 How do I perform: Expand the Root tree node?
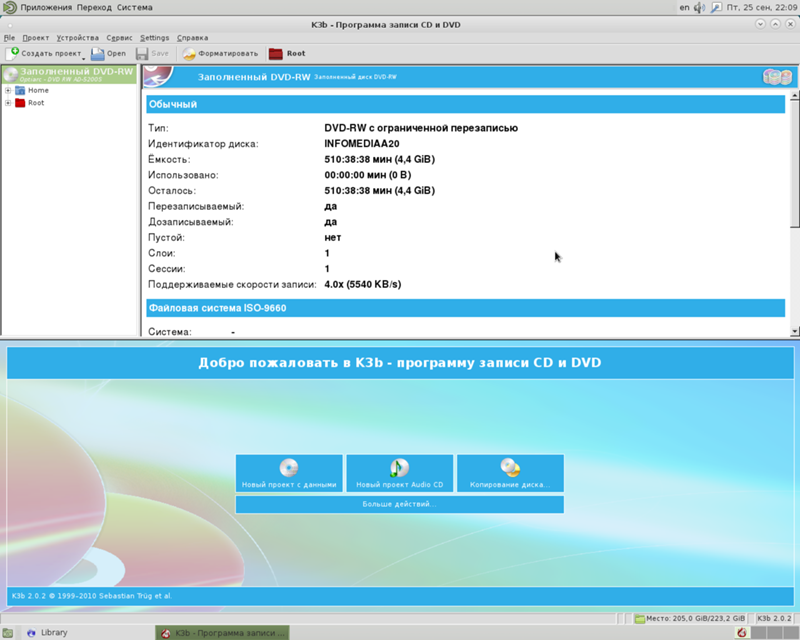pyautogui.click(x=8, y=103)
